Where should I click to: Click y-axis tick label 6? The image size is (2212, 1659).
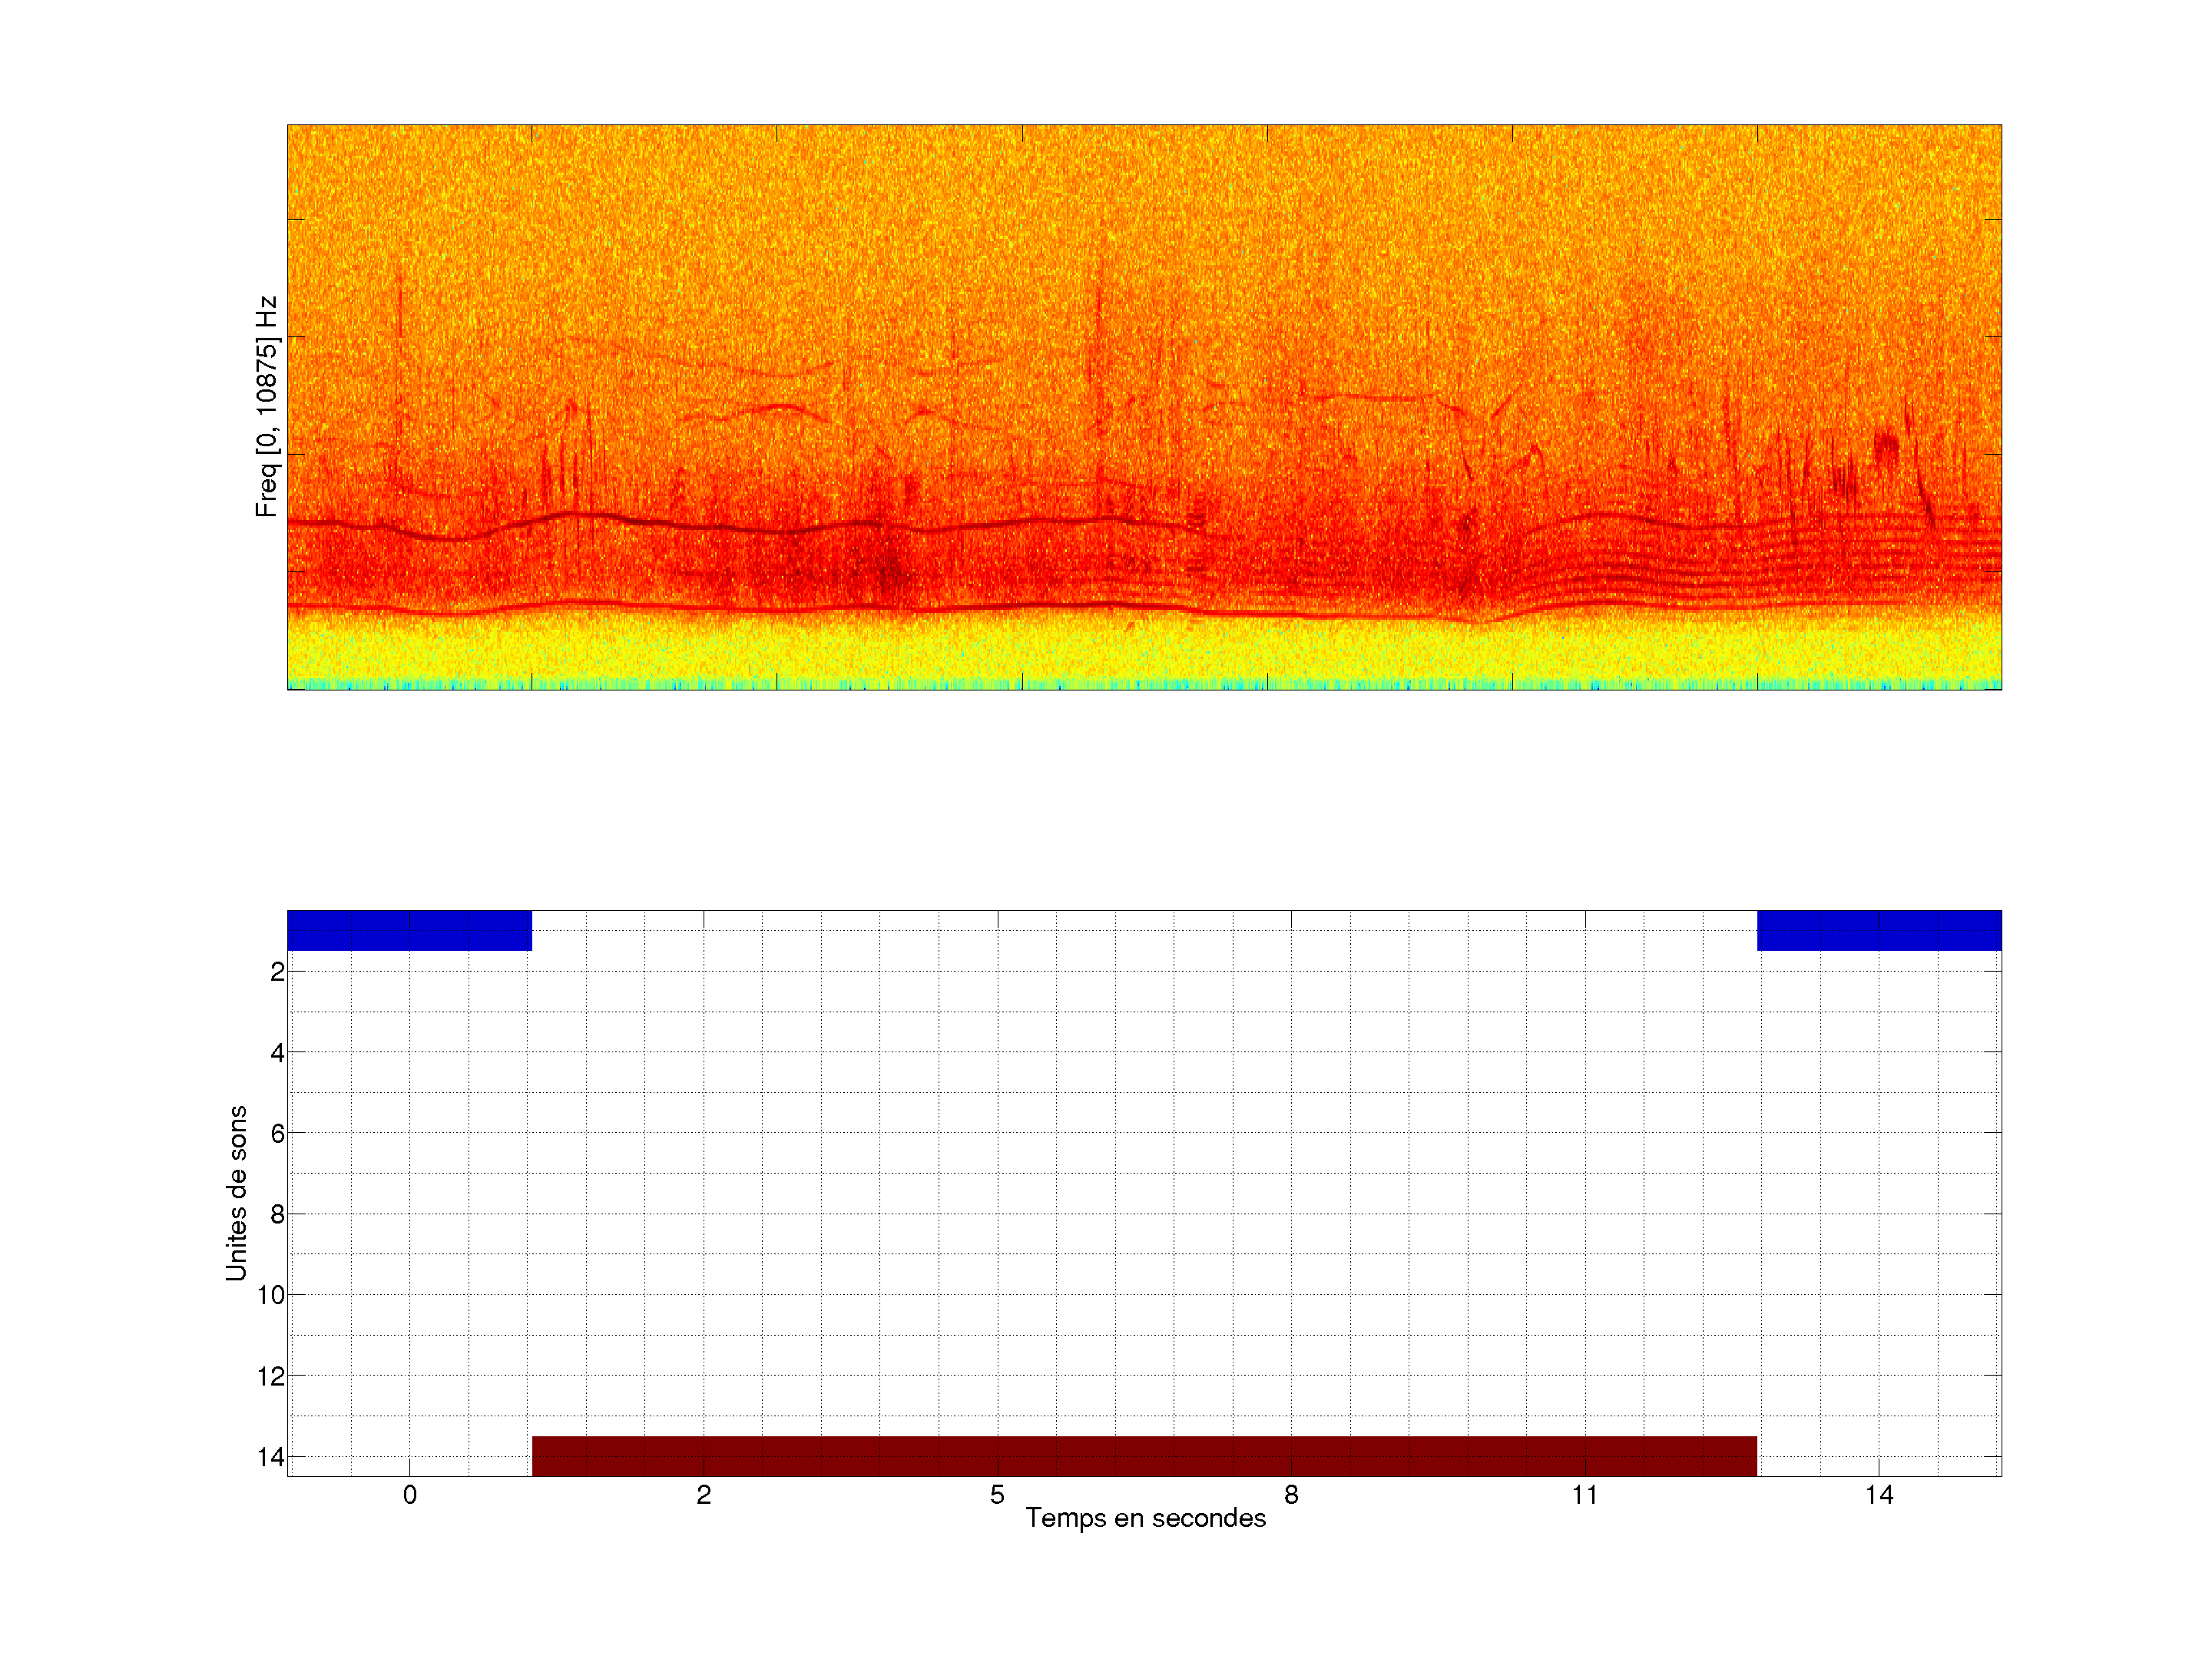(277, 1133)
